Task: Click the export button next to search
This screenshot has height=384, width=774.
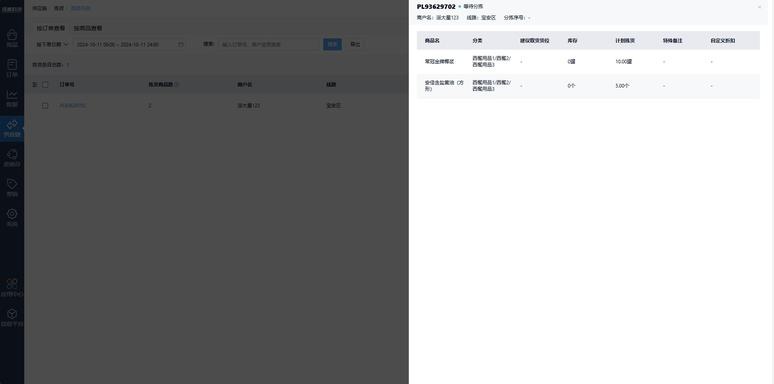Action: (355, 44)
